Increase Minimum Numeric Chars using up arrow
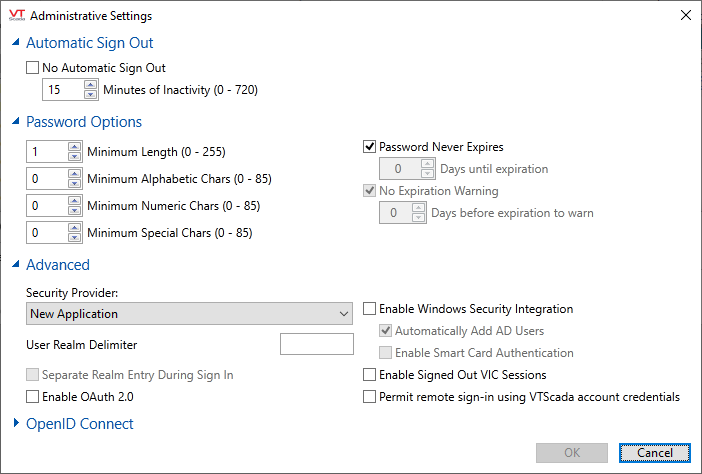 [73, 201]
